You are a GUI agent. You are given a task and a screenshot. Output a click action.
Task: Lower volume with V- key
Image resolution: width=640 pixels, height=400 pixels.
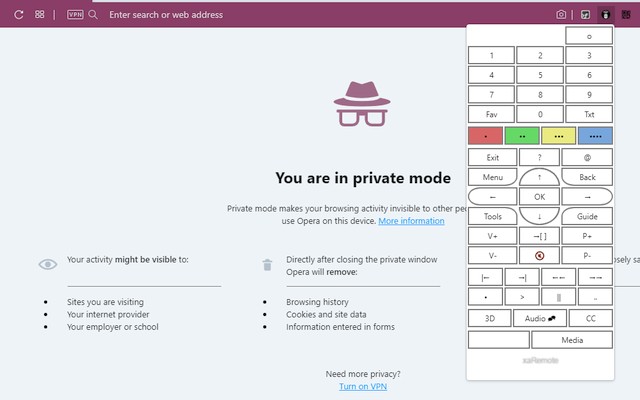coord(492,255)
